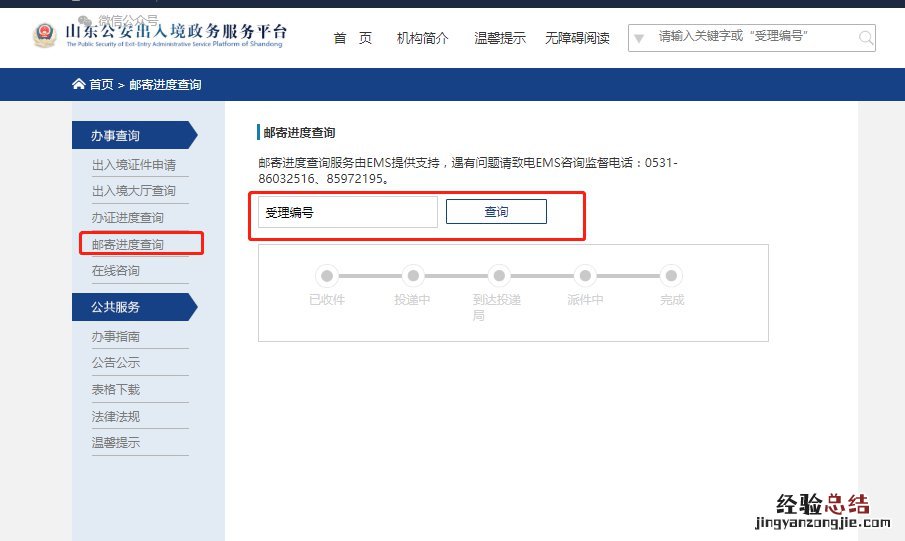Open 邮寄进度查询 sidebar link

pos(128,244)
